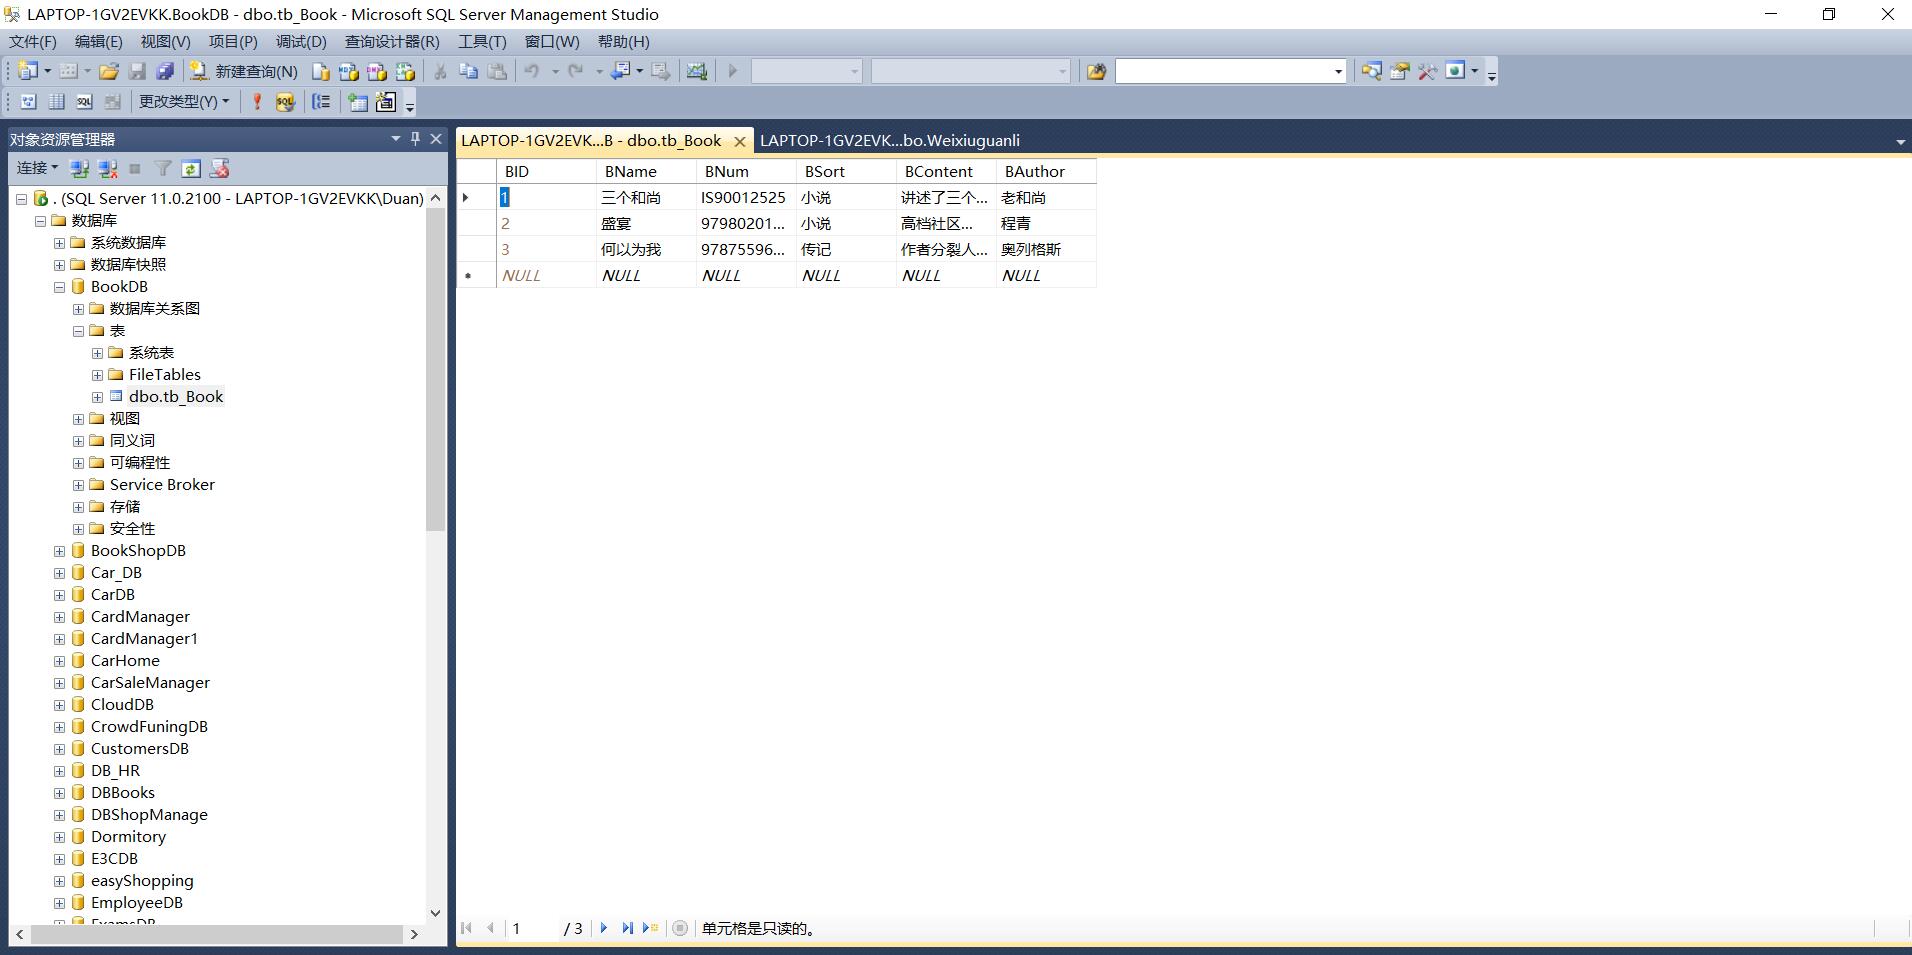Click the Activity Monitor icon
This screenshot has width=1912, height=955.
click(x=697, y=71)
